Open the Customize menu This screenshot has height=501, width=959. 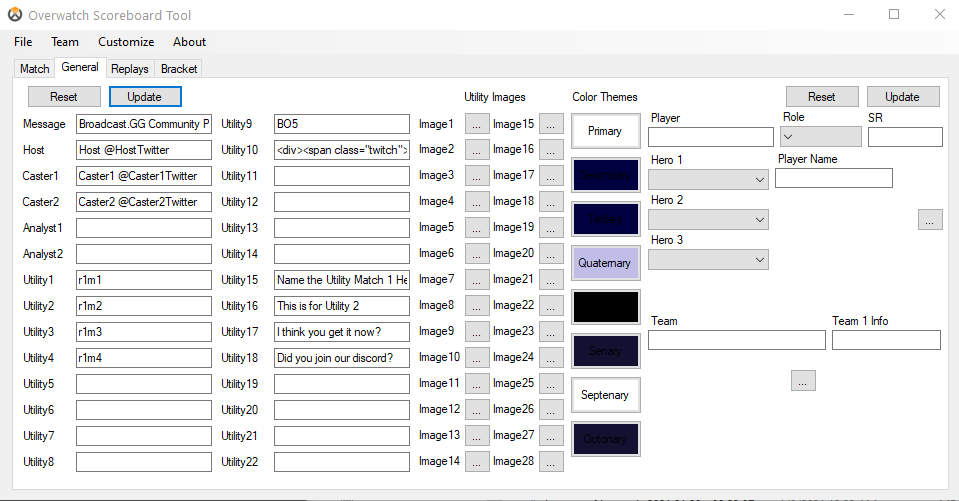pyautogui.click(x=126, y=42)
